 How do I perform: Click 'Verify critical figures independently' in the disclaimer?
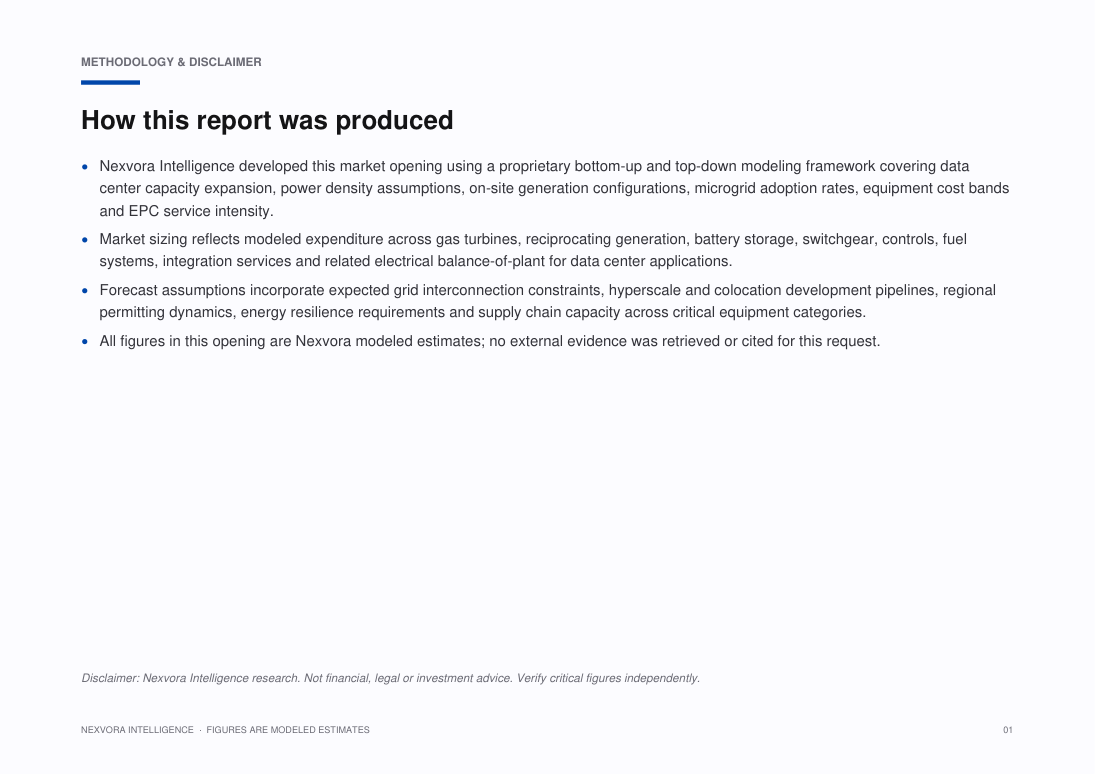pos(608,678)
